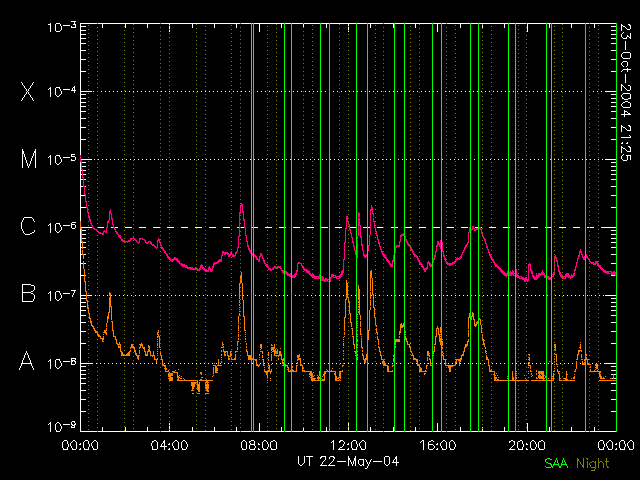Click the 10^-6 y-axis label
This screenshot has width=640, height=480.
[62, 227]
